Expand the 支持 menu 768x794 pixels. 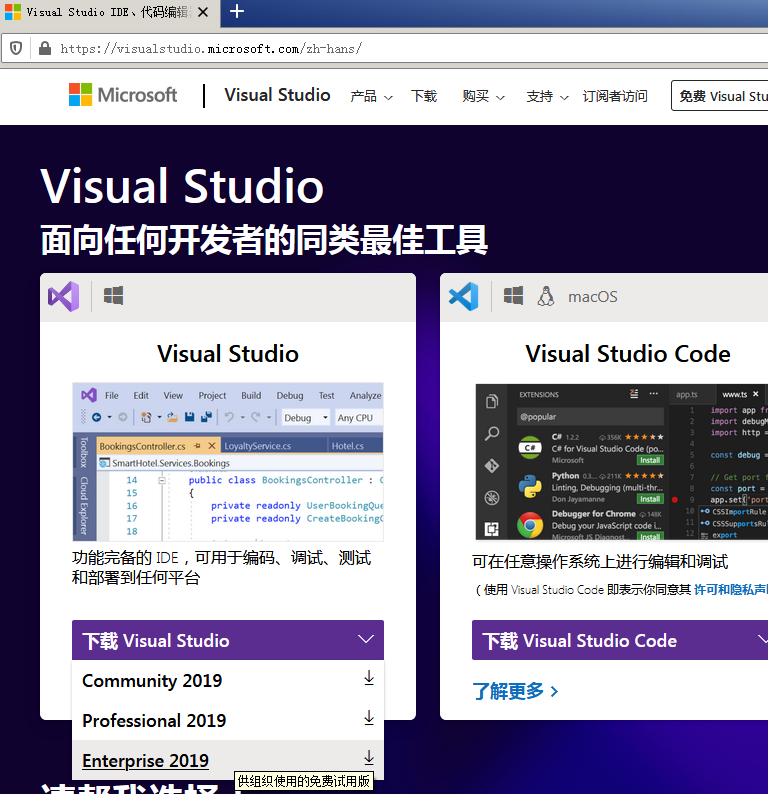point(547,96)
